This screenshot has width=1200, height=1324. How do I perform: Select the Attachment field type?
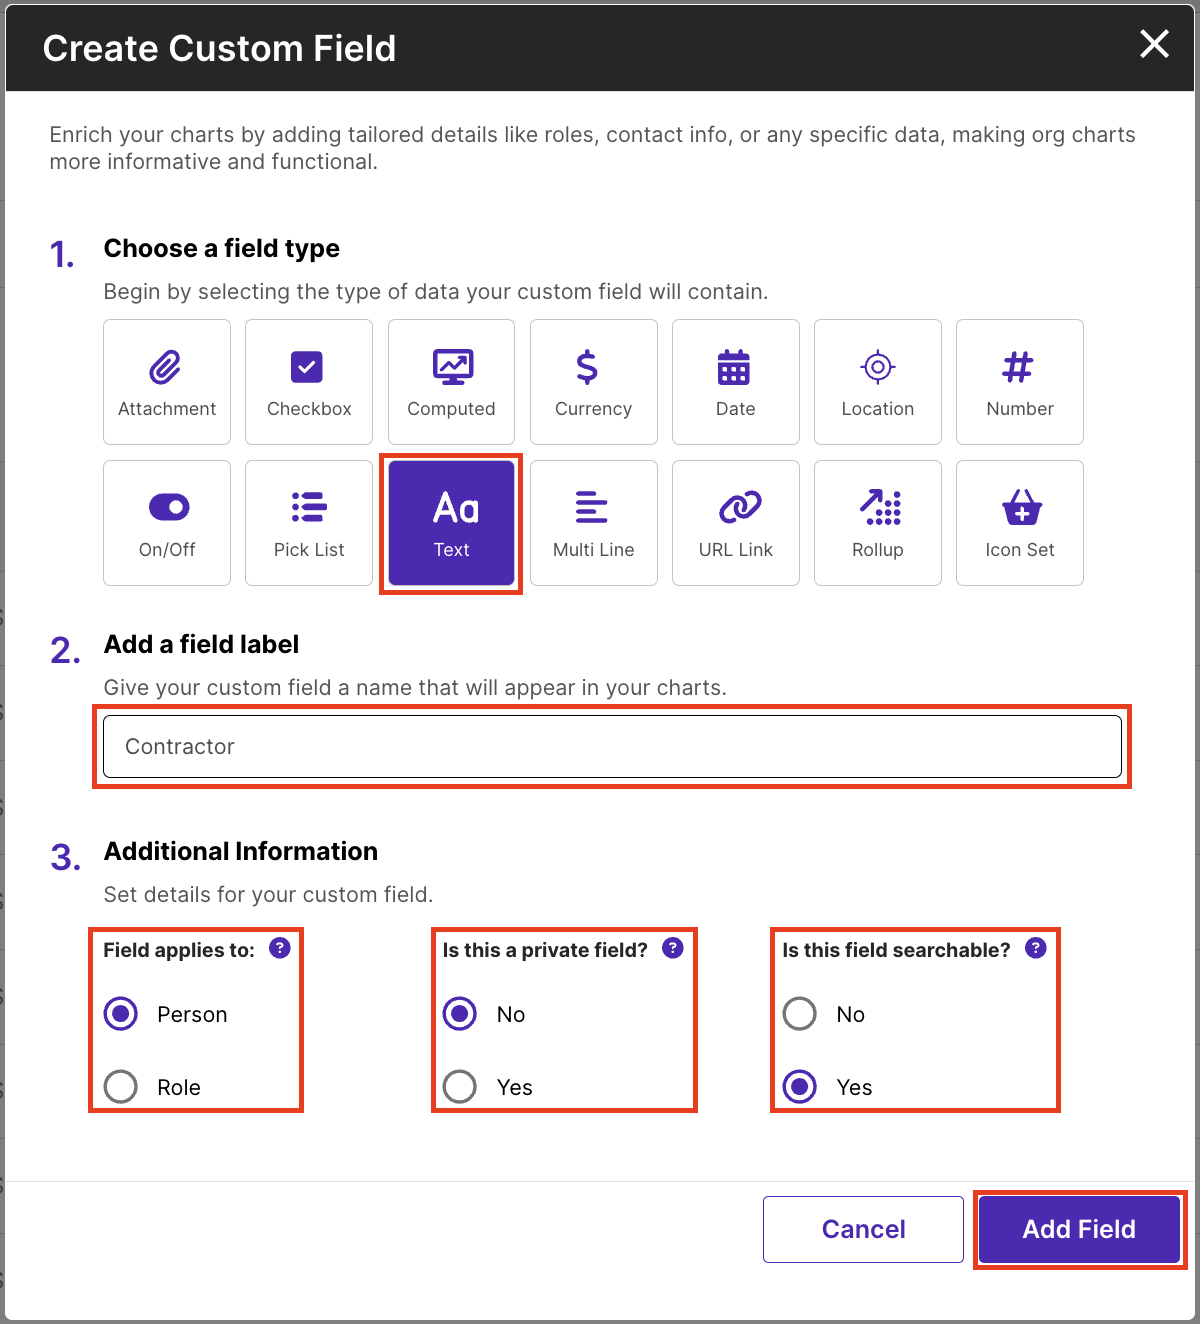tap(167, 382)
